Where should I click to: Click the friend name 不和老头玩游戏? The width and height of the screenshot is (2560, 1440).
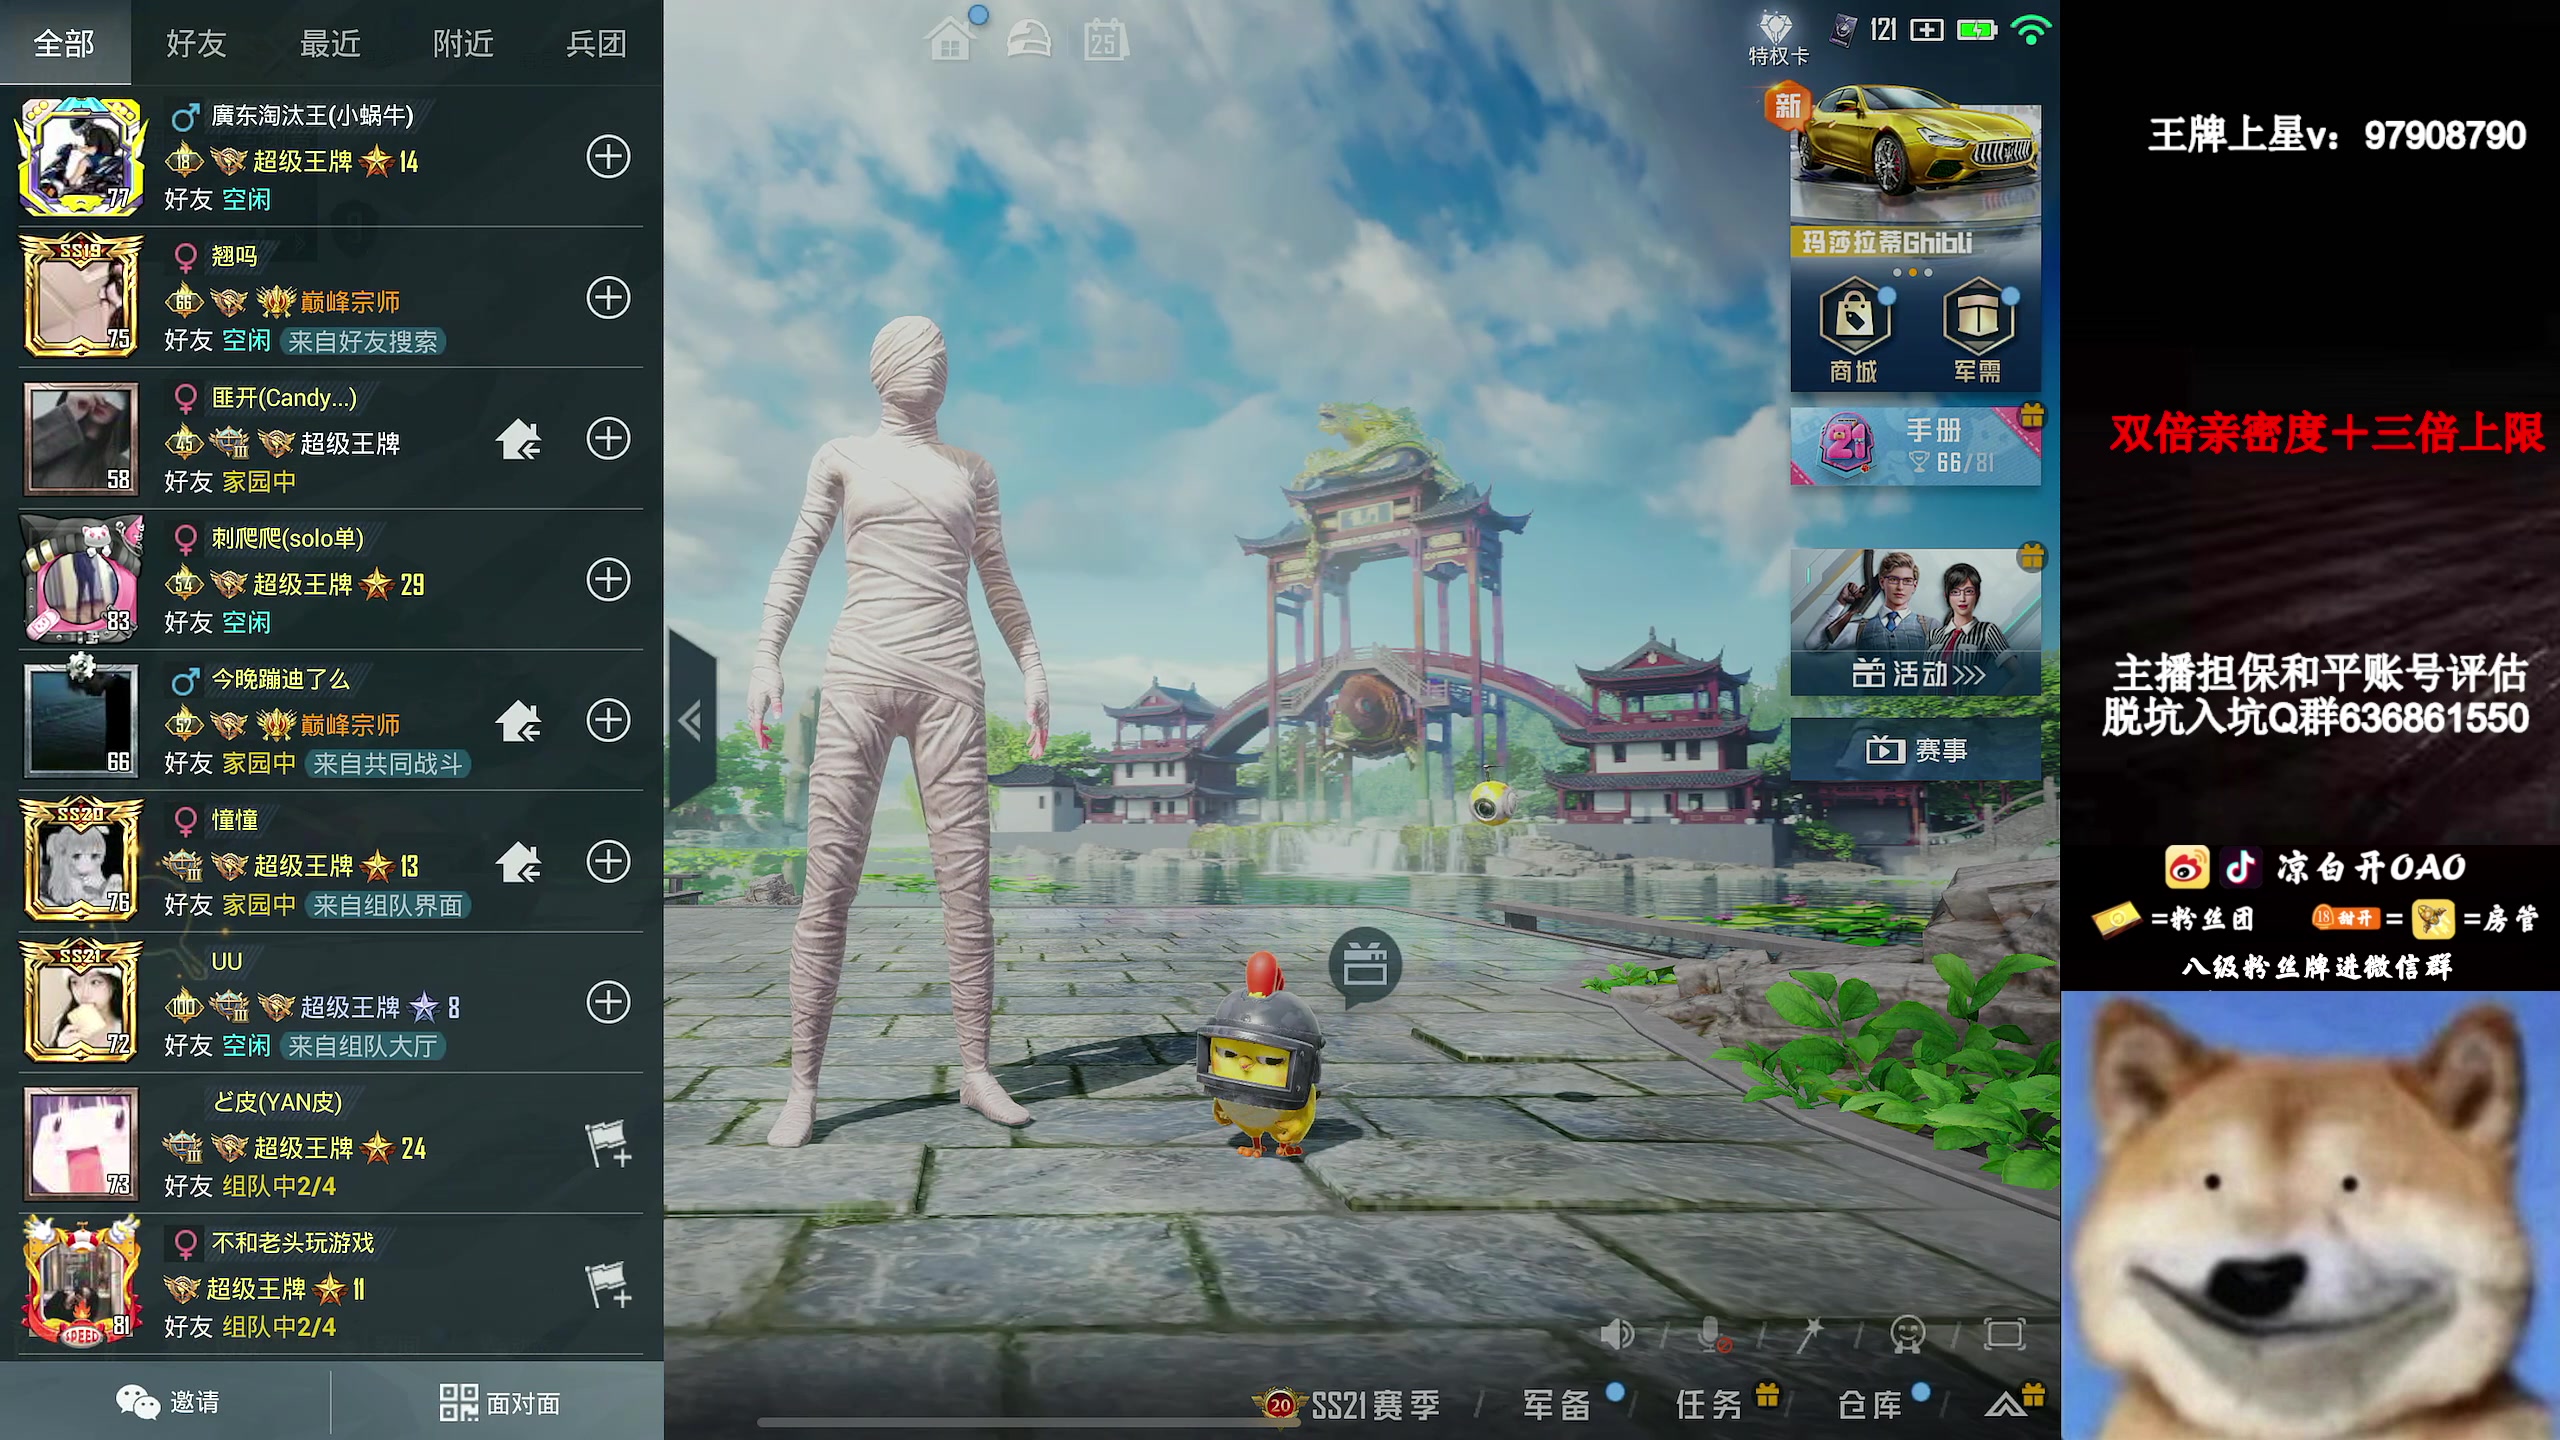[293, 1243]
